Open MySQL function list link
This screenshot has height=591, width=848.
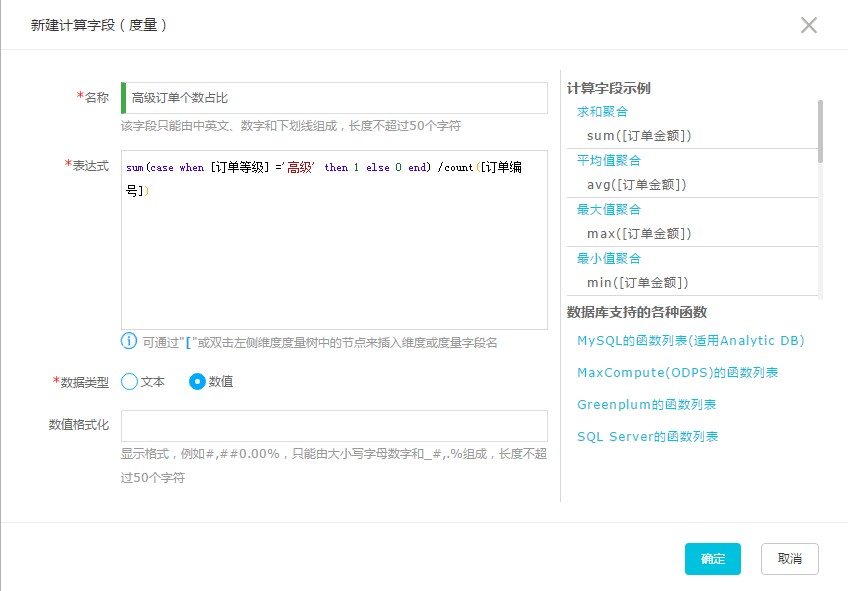(691, 341)
